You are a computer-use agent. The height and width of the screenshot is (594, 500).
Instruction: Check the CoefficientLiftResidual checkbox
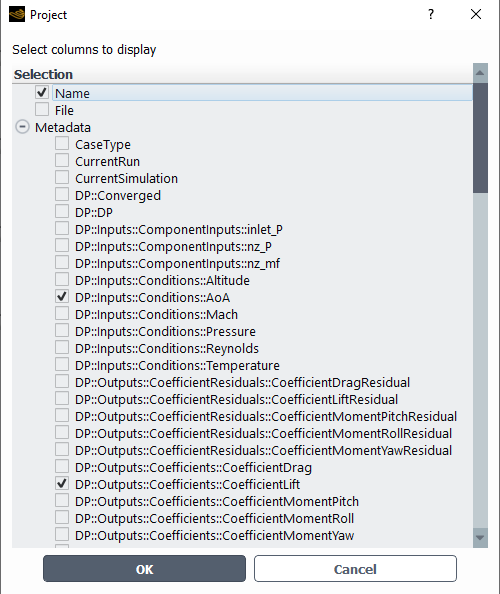pyautogui.click(x=62, y=399)
